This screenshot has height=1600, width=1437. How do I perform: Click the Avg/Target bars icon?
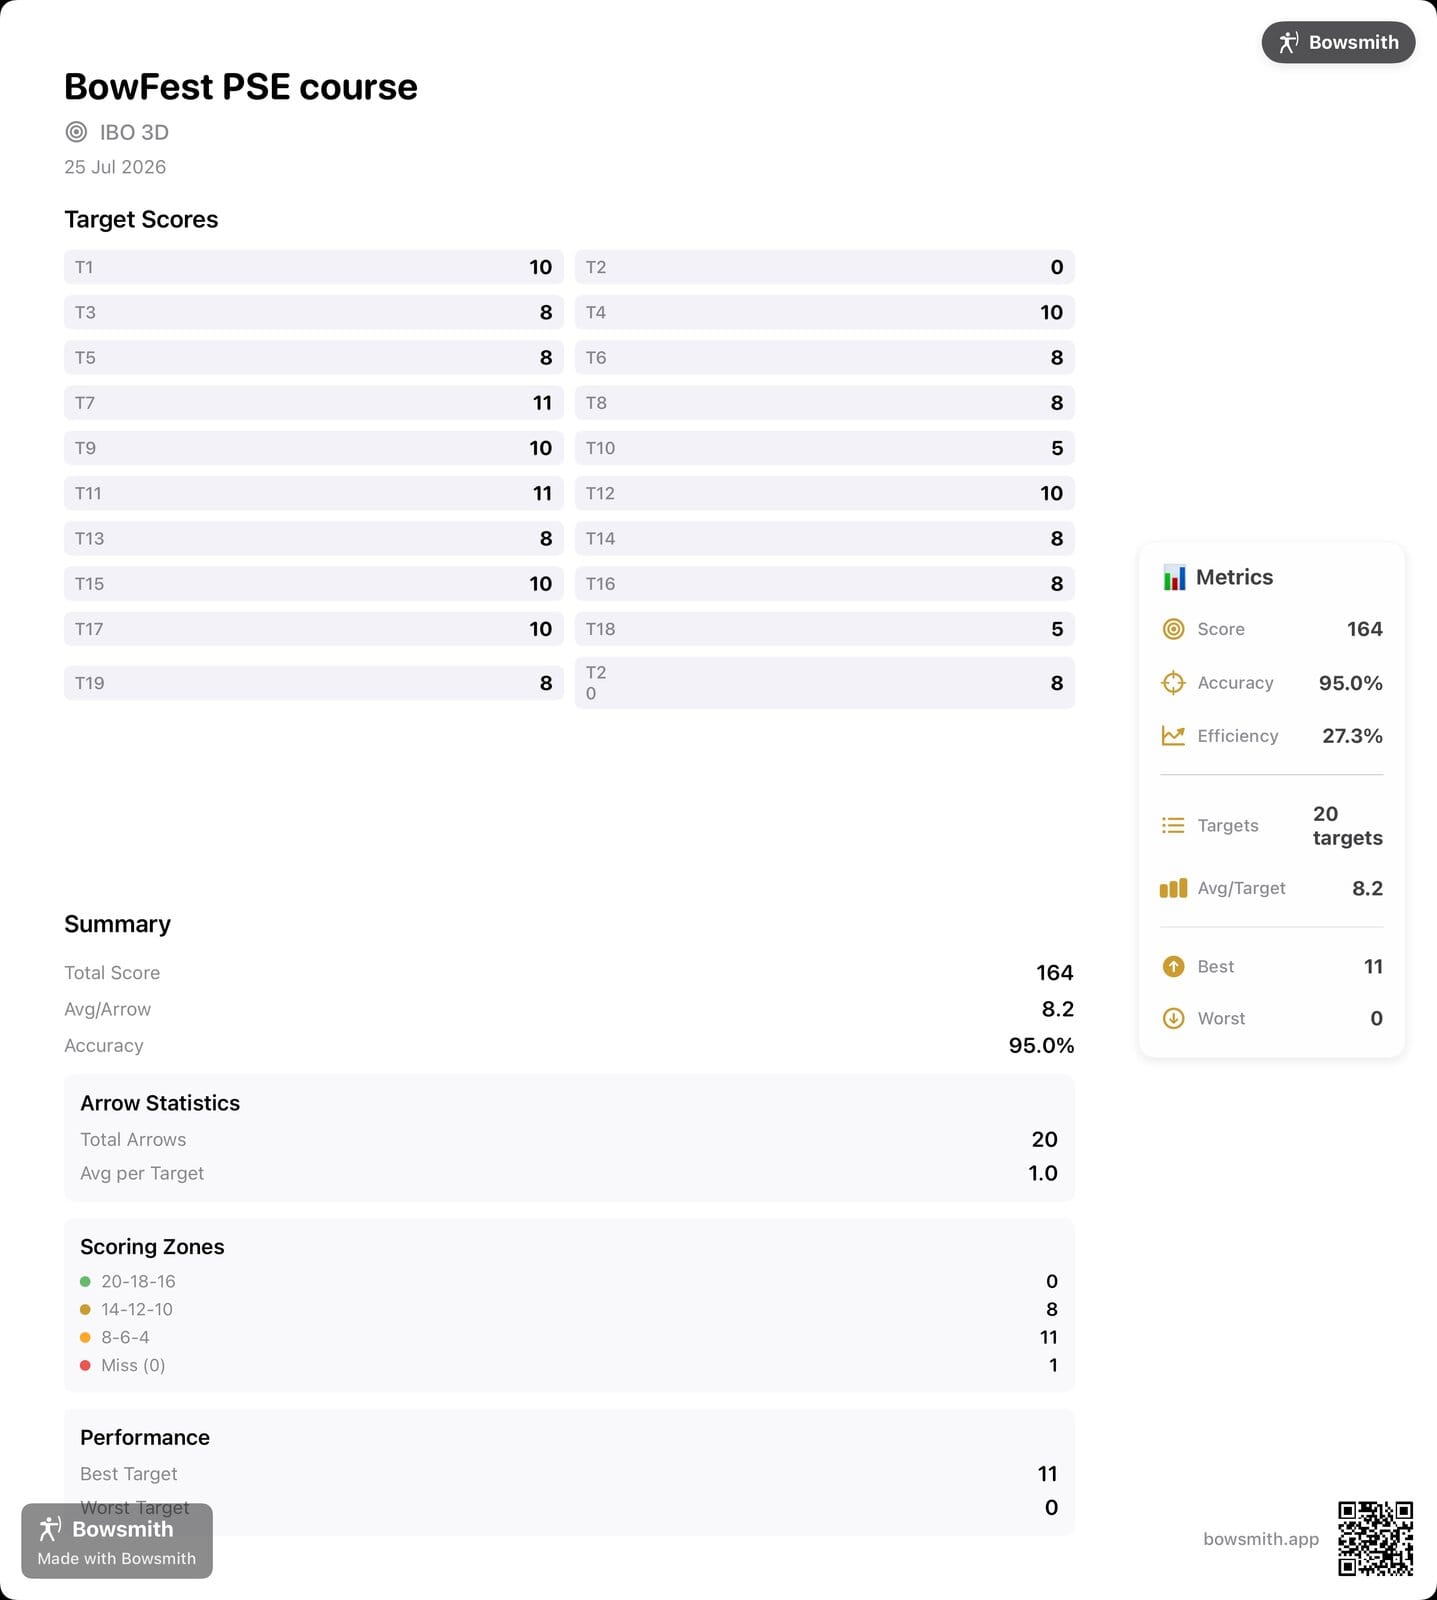click(x=1173, y=888)
